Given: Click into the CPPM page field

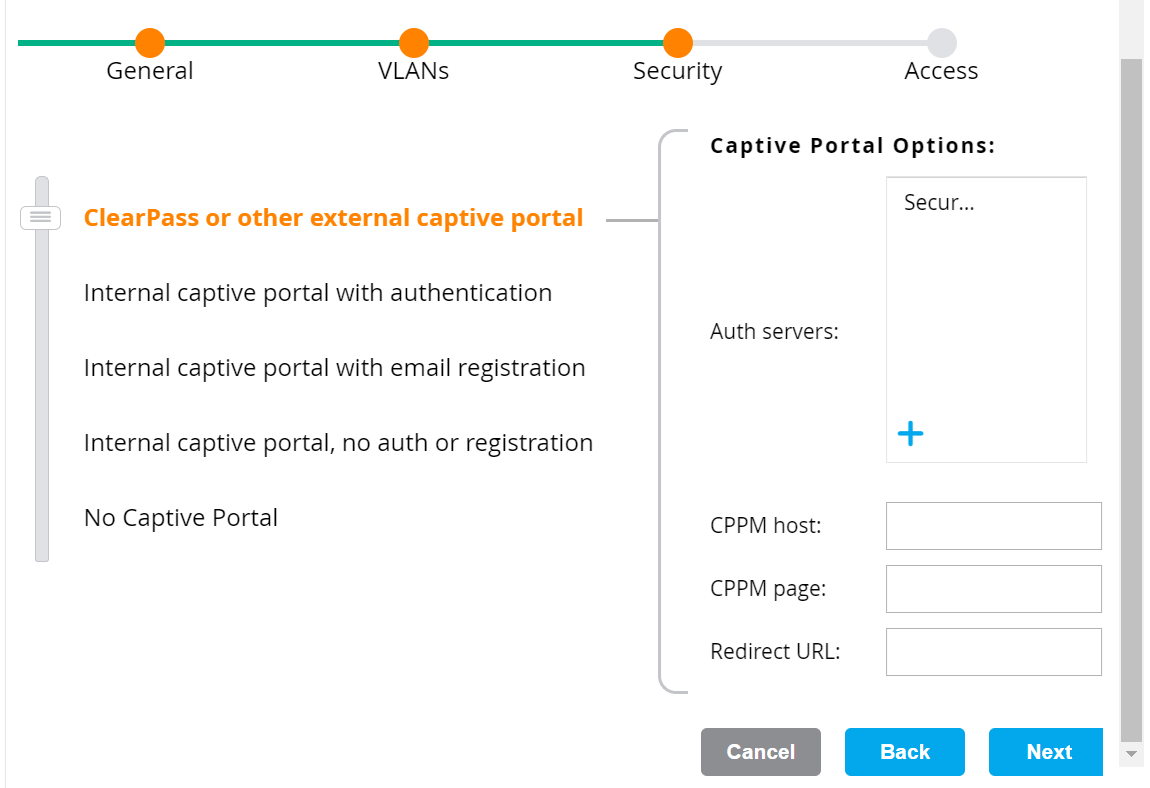Looking at the screenshot, I should coord(993,589).
